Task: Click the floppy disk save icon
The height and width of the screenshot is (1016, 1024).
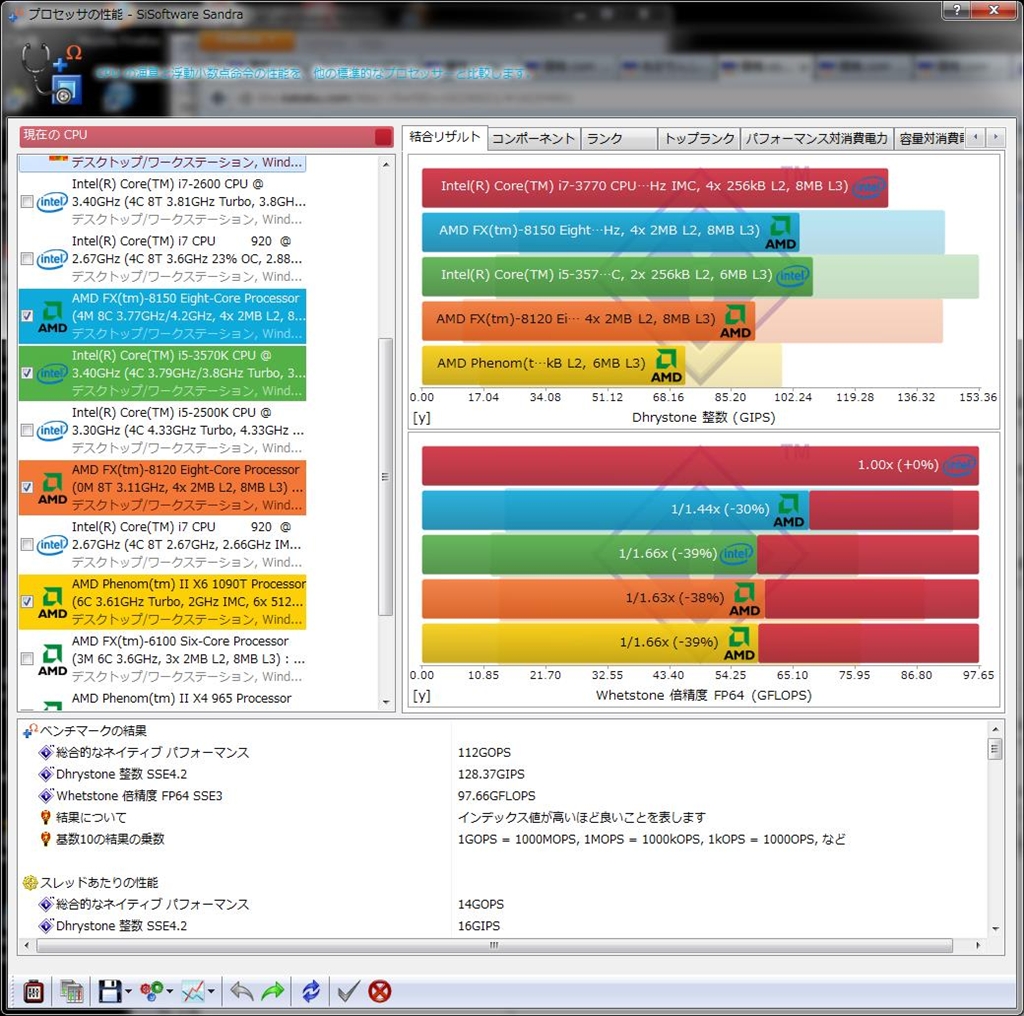Action: coord(110,992)
